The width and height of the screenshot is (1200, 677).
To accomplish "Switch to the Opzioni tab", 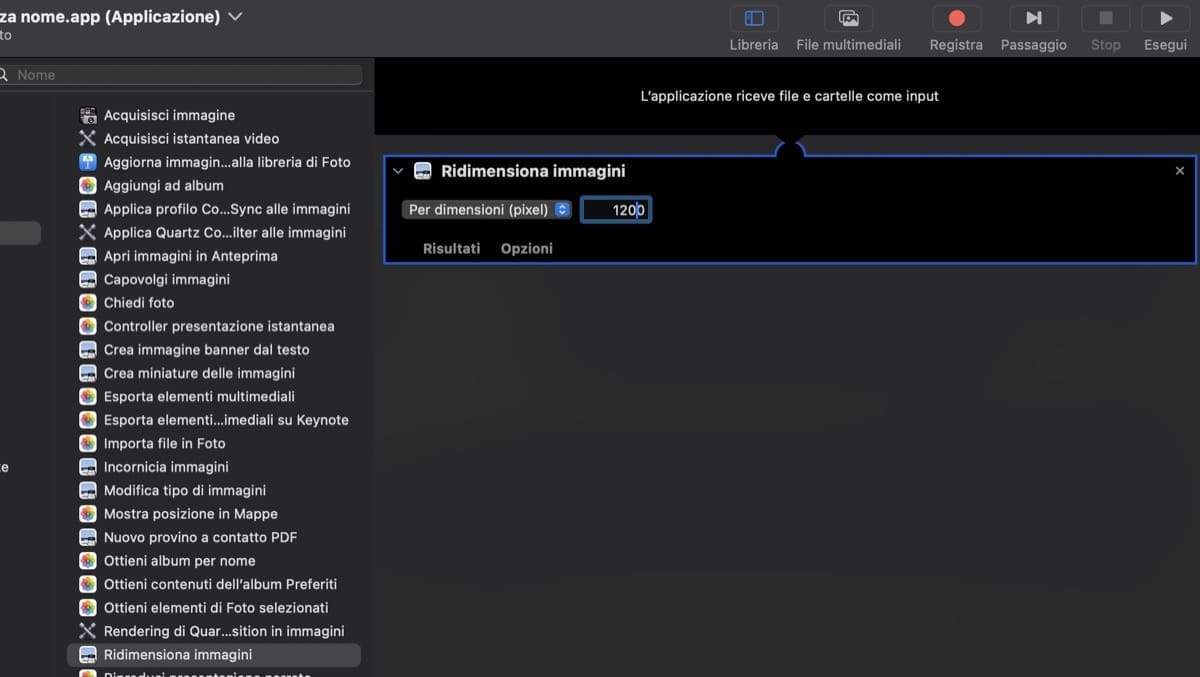I will 527,248.
